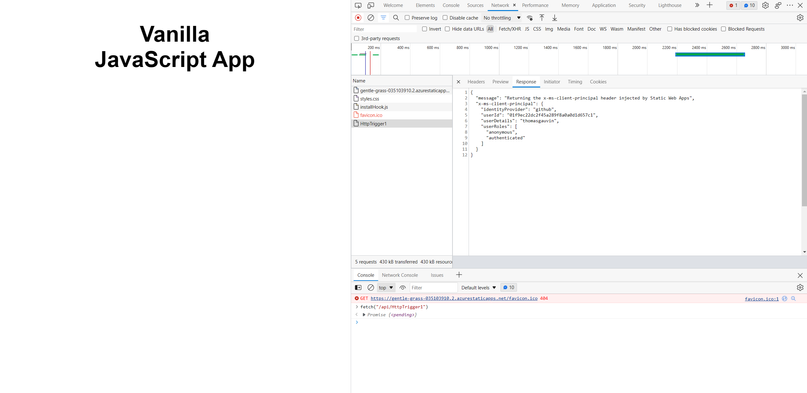The image size is (807, 393).
Task: Open the No throttling dropdown
Action: pos(501,17)
